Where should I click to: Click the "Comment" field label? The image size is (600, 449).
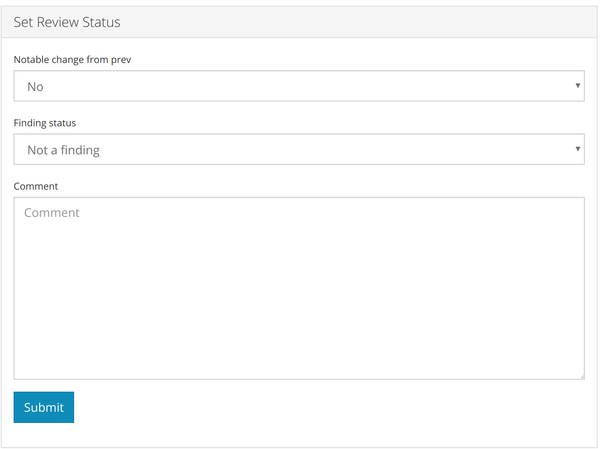(36, 186)
